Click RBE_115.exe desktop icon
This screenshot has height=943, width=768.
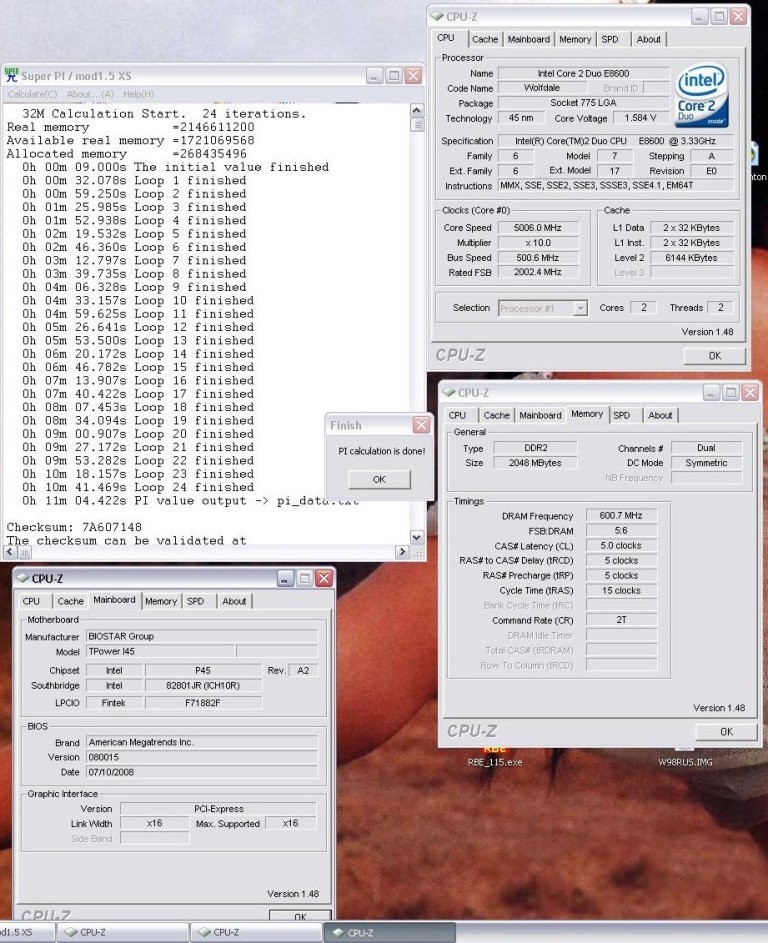point(494,757)
